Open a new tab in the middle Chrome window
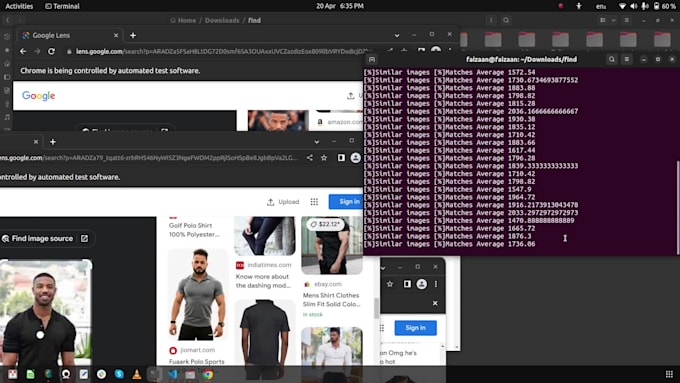This screenshot has width=680, height=383. click(x=52, y=142)
